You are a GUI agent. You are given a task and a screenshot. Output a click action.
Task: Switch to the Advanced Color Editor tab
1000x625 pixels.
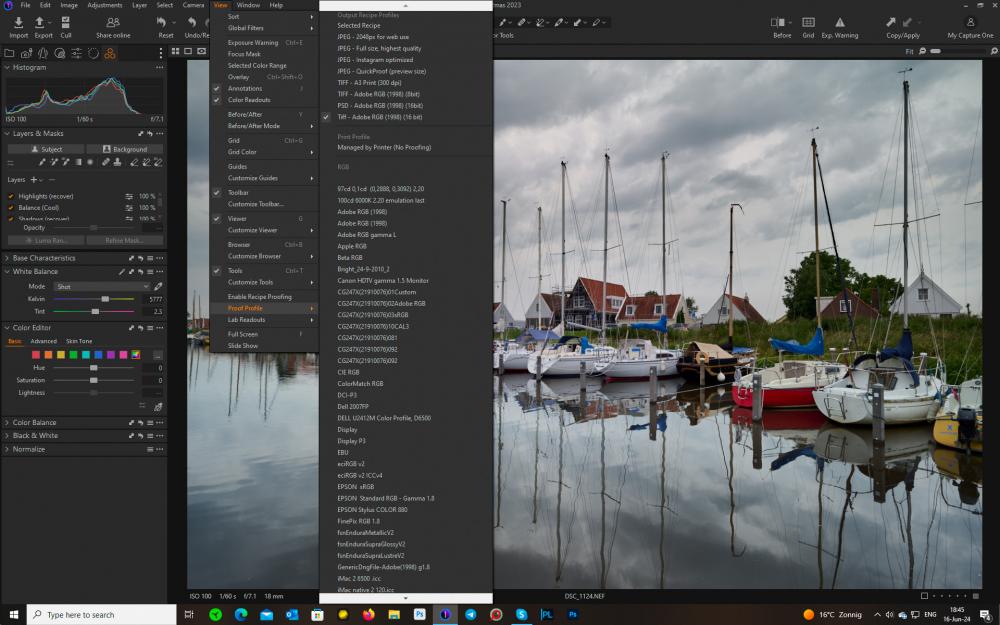pos(43,341)
